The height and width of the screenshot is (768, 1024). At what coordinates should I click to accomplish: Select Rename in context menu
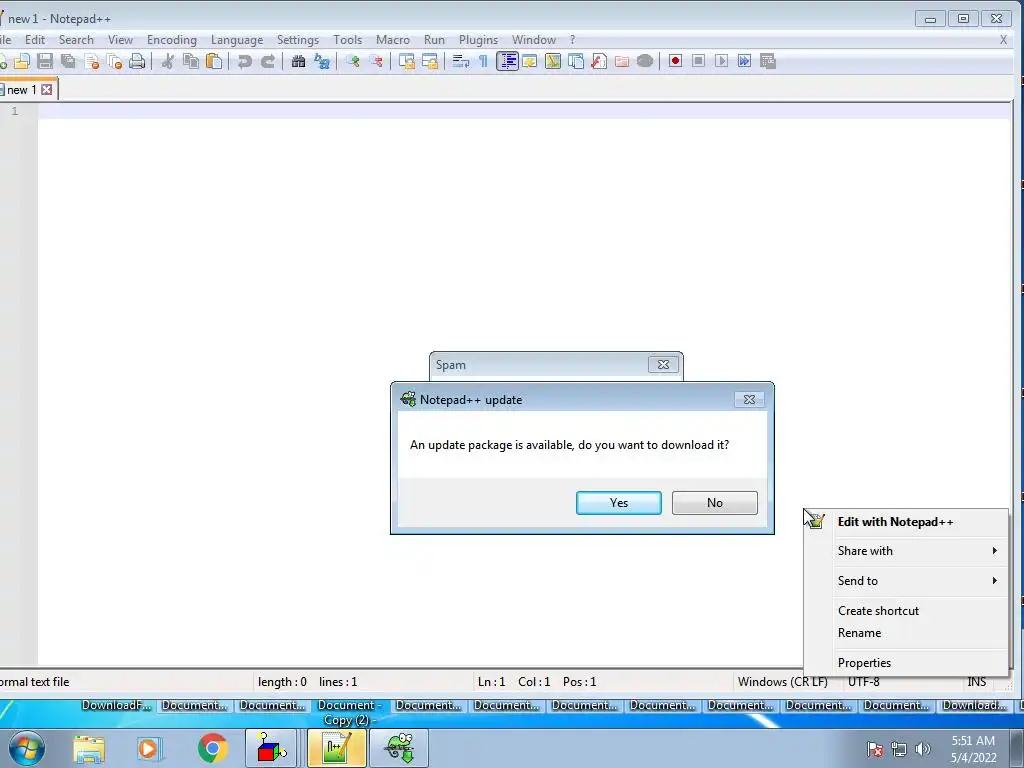pos(906,633)
